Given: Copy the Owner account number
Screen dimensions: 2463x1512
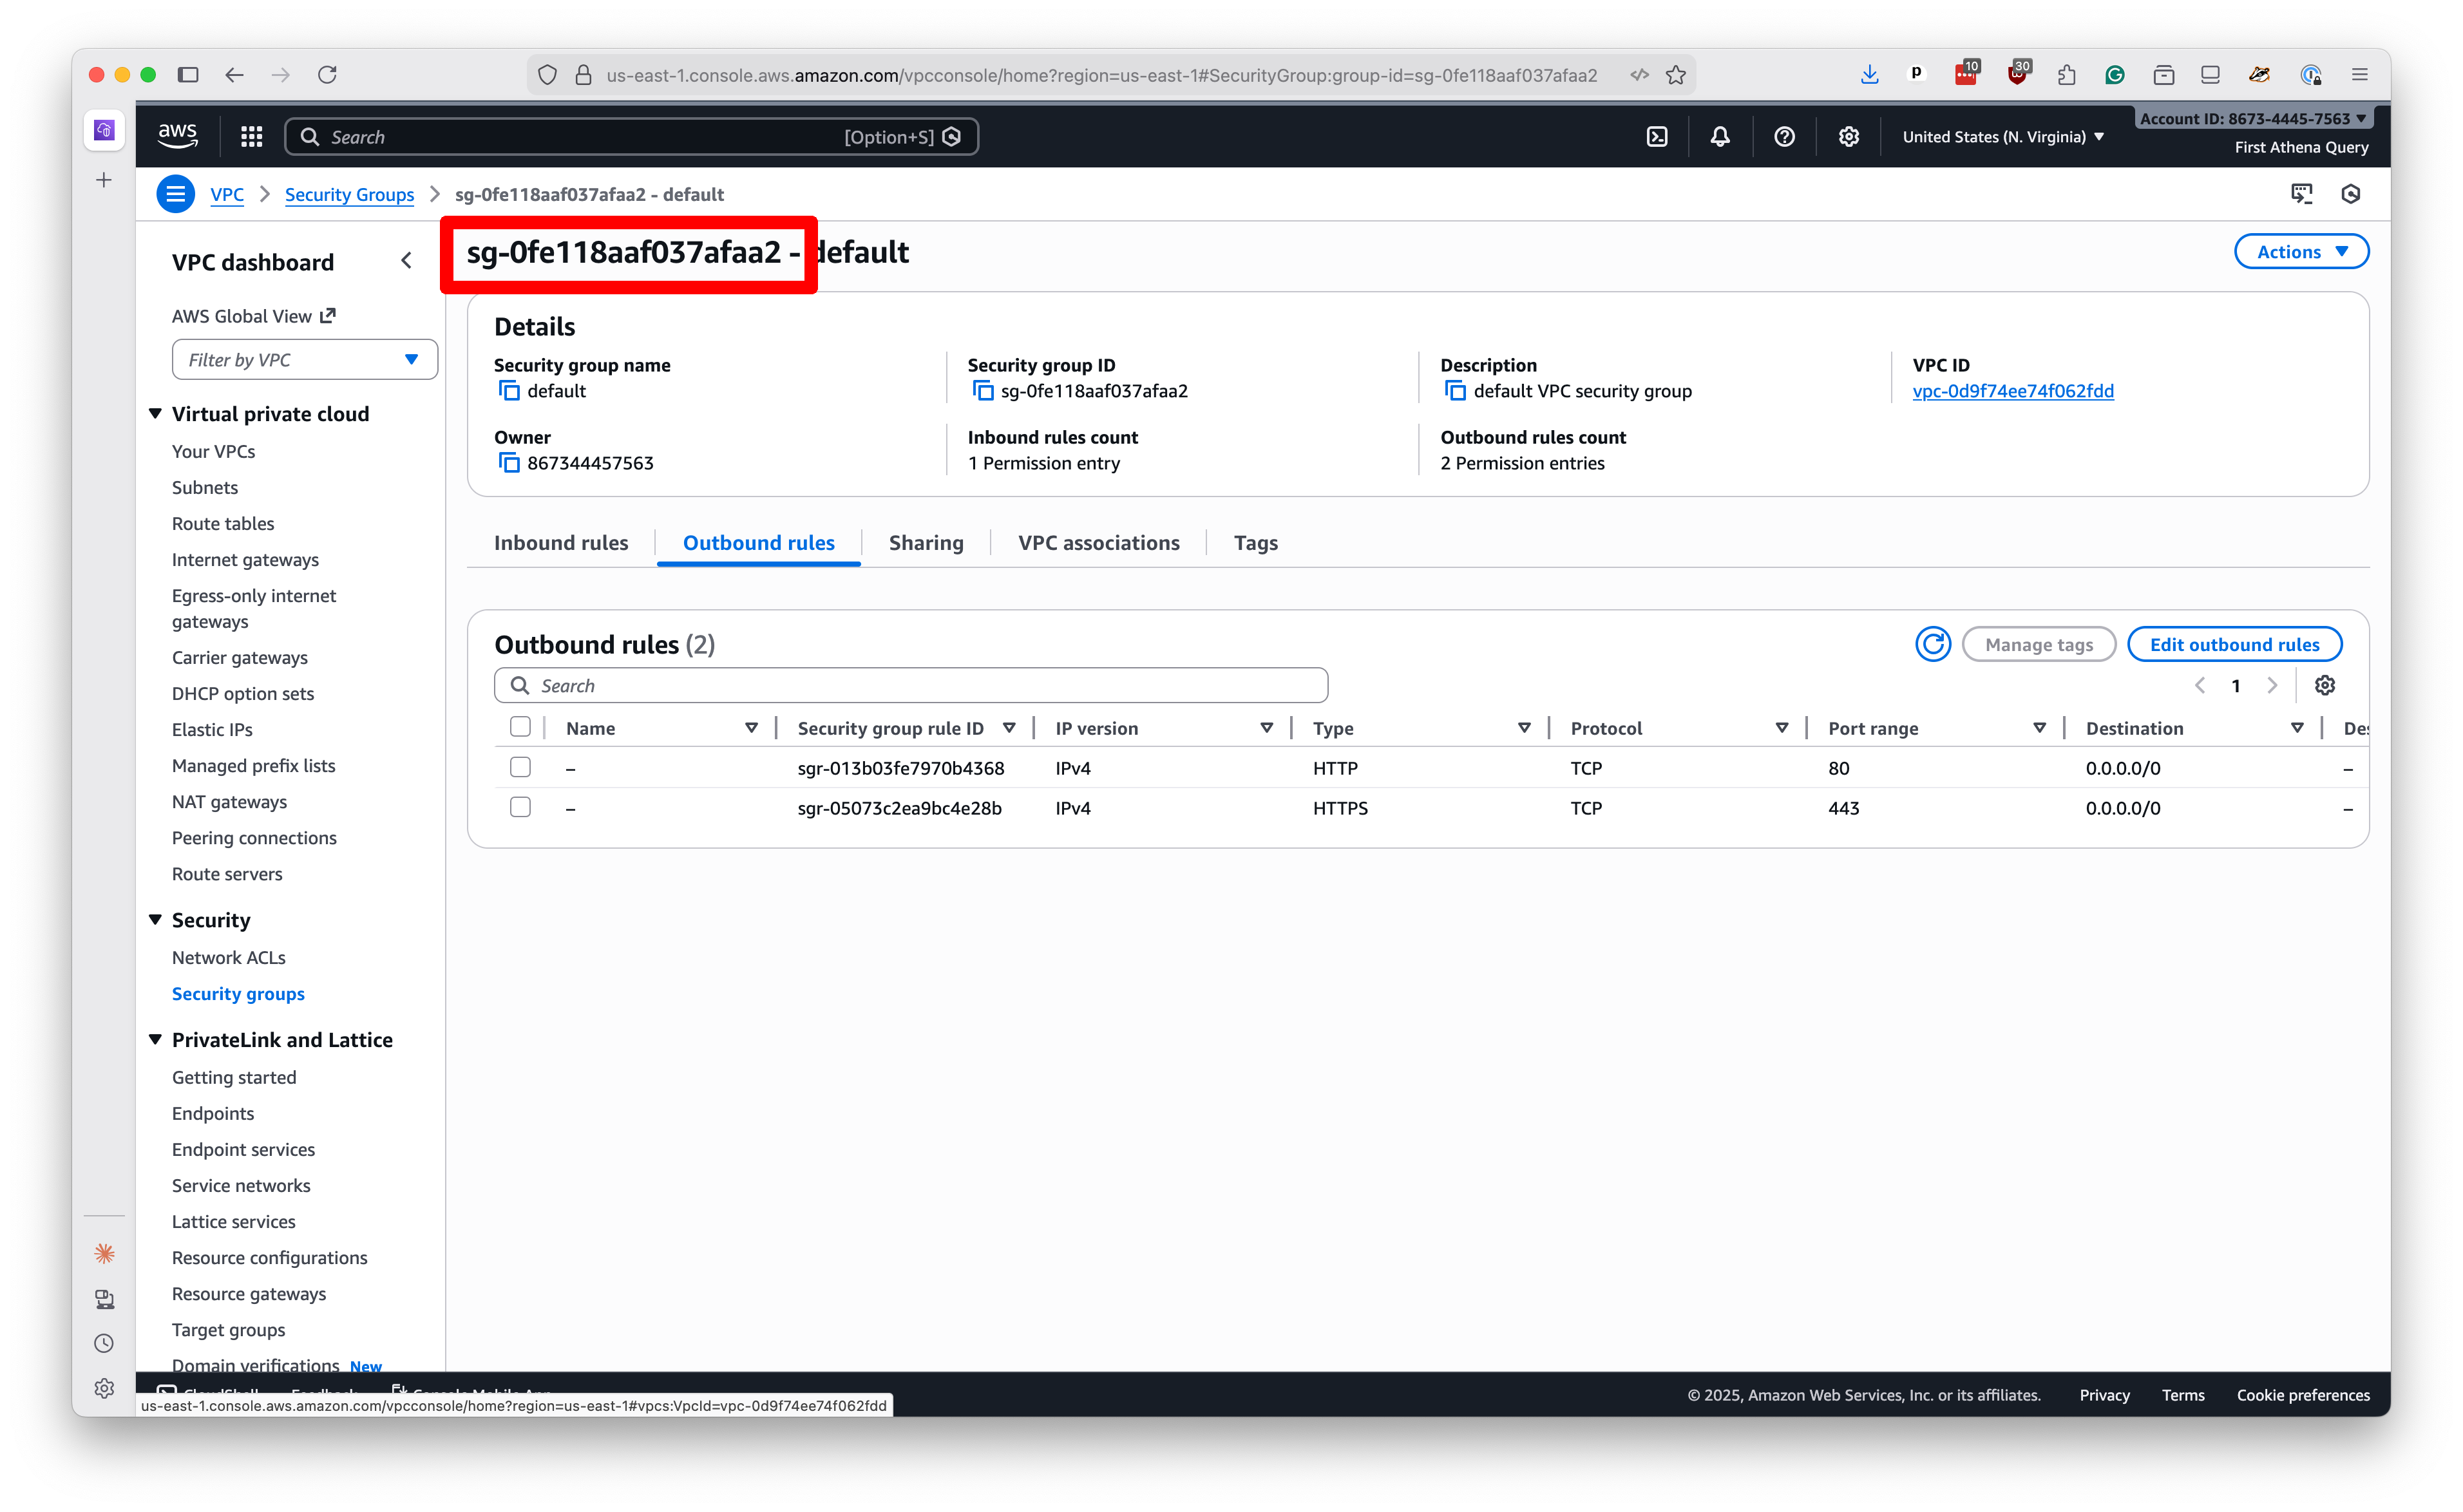Looking at the screenshot, I should [509, 462].
